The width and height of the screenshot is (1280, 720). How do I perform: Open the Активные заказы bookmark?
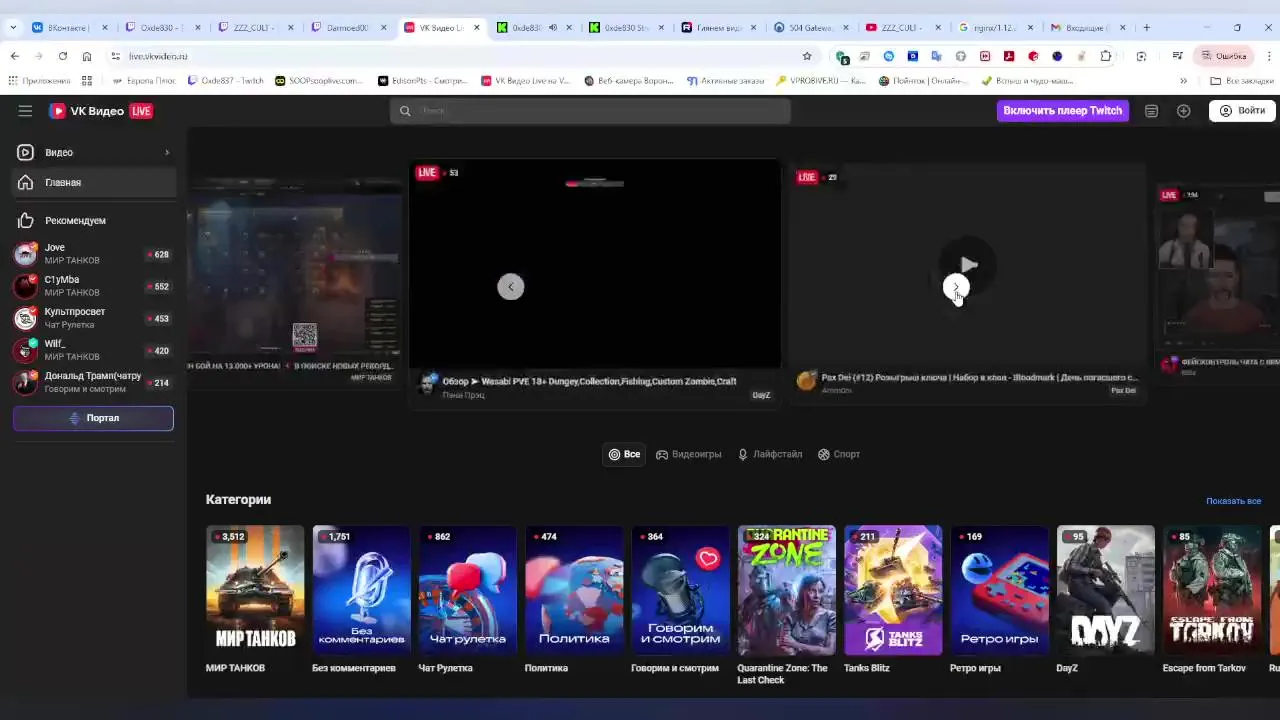725,80
